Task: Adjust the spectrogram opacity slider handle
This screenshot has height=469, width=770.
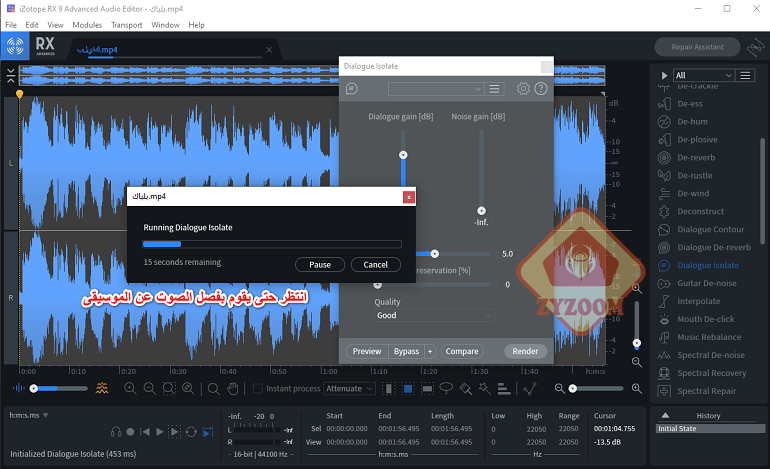Action: pyautogui.click(x=34, y=388)
